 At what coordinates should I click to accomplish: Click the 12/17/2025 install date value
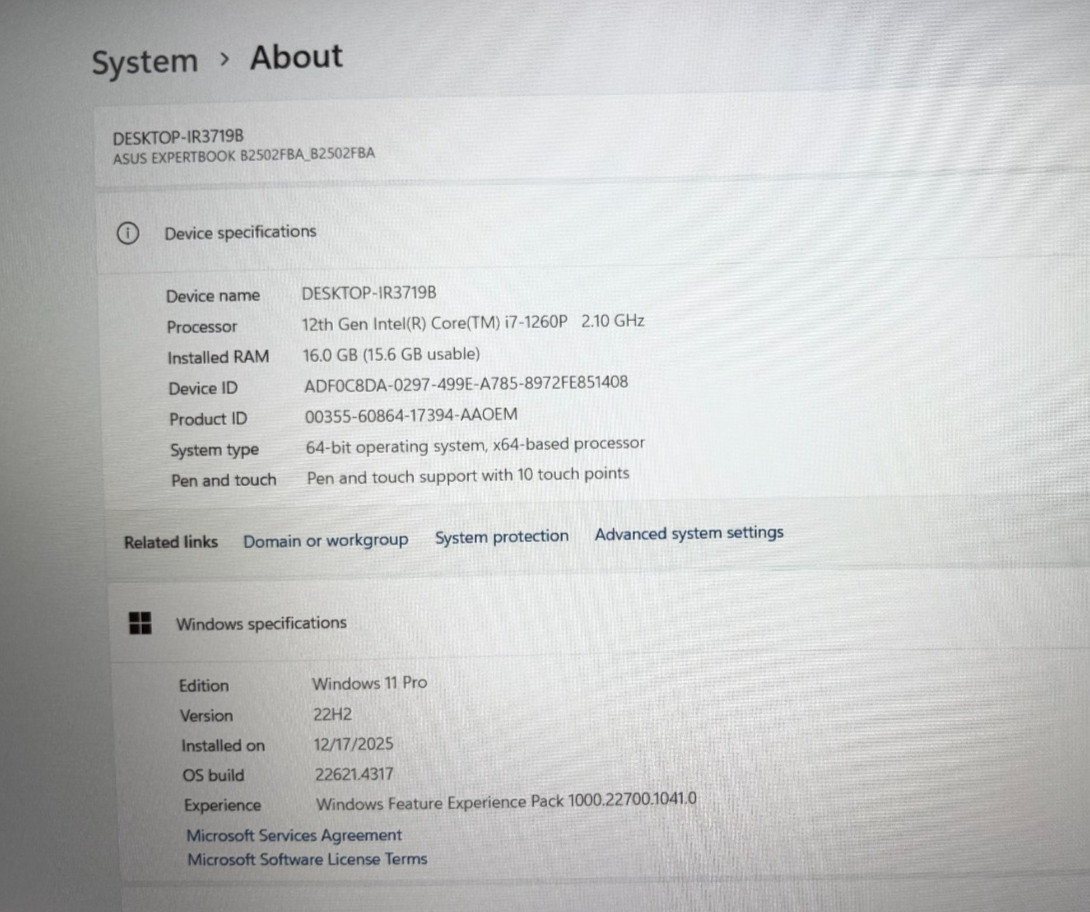pyautogui.click(x=353, y=744)
